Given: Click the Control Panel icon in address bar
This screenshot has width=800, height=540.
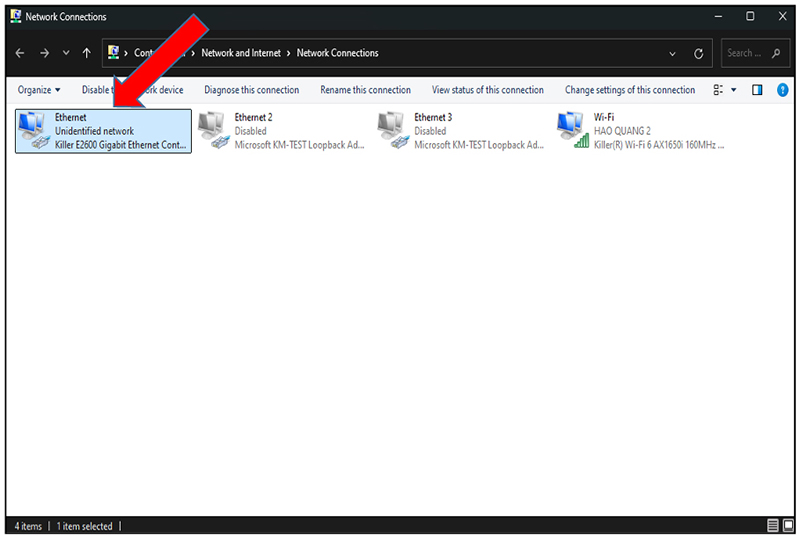Looking at the screenshot, I should [113, 53].
